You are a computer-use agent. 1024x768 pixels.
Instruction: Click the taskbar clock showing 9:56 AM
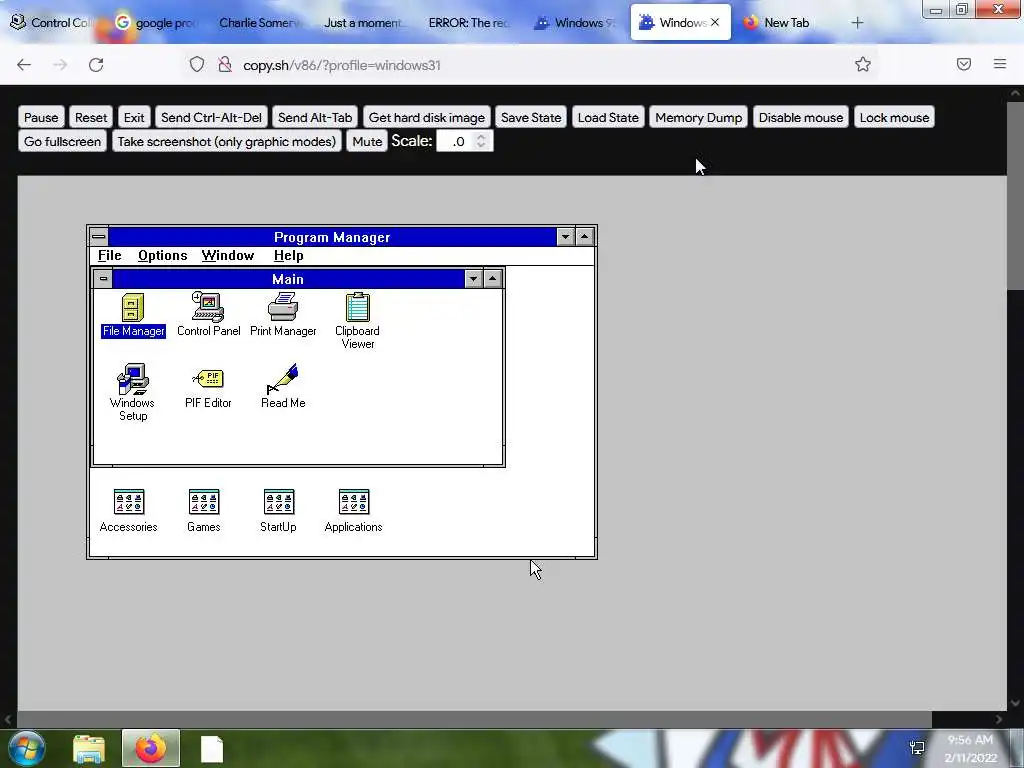[x=970, y=748]
